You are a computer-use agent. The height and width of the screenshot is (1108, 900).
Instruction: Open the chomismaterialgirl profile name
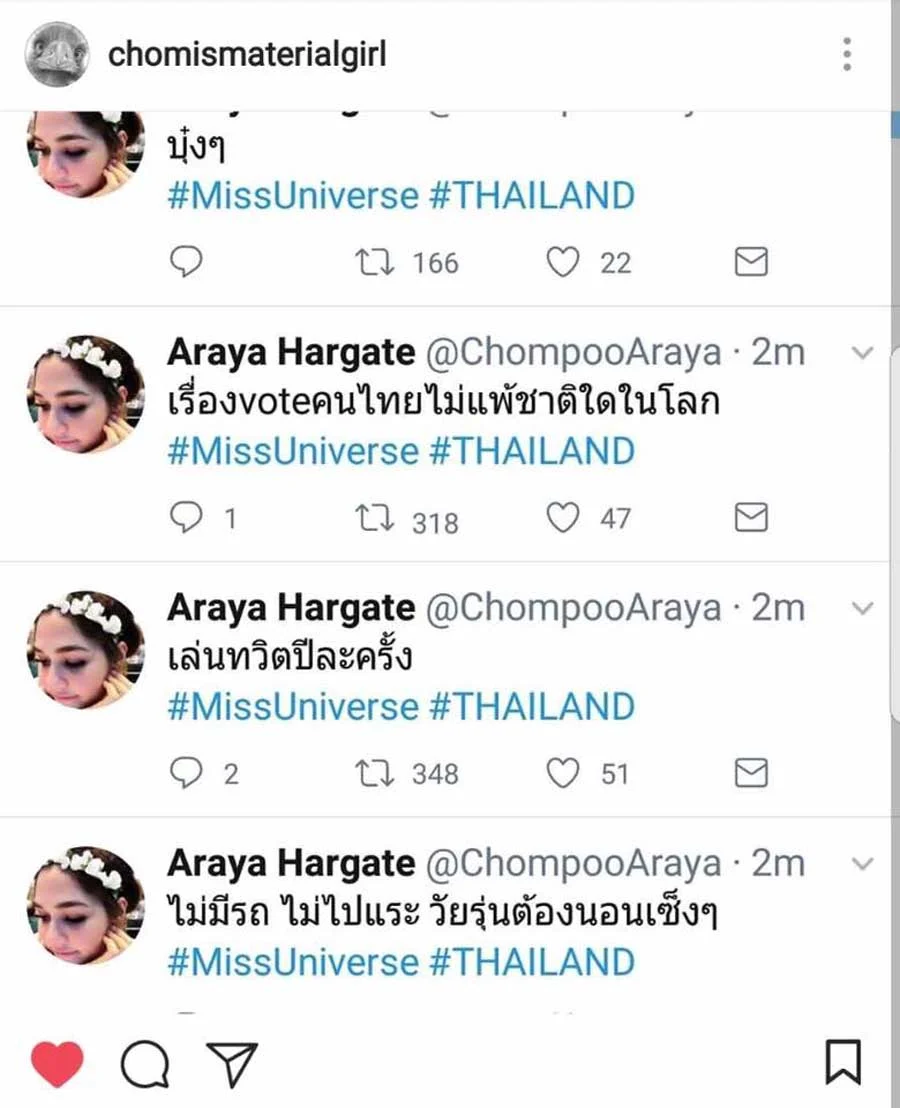pos(247,54)
